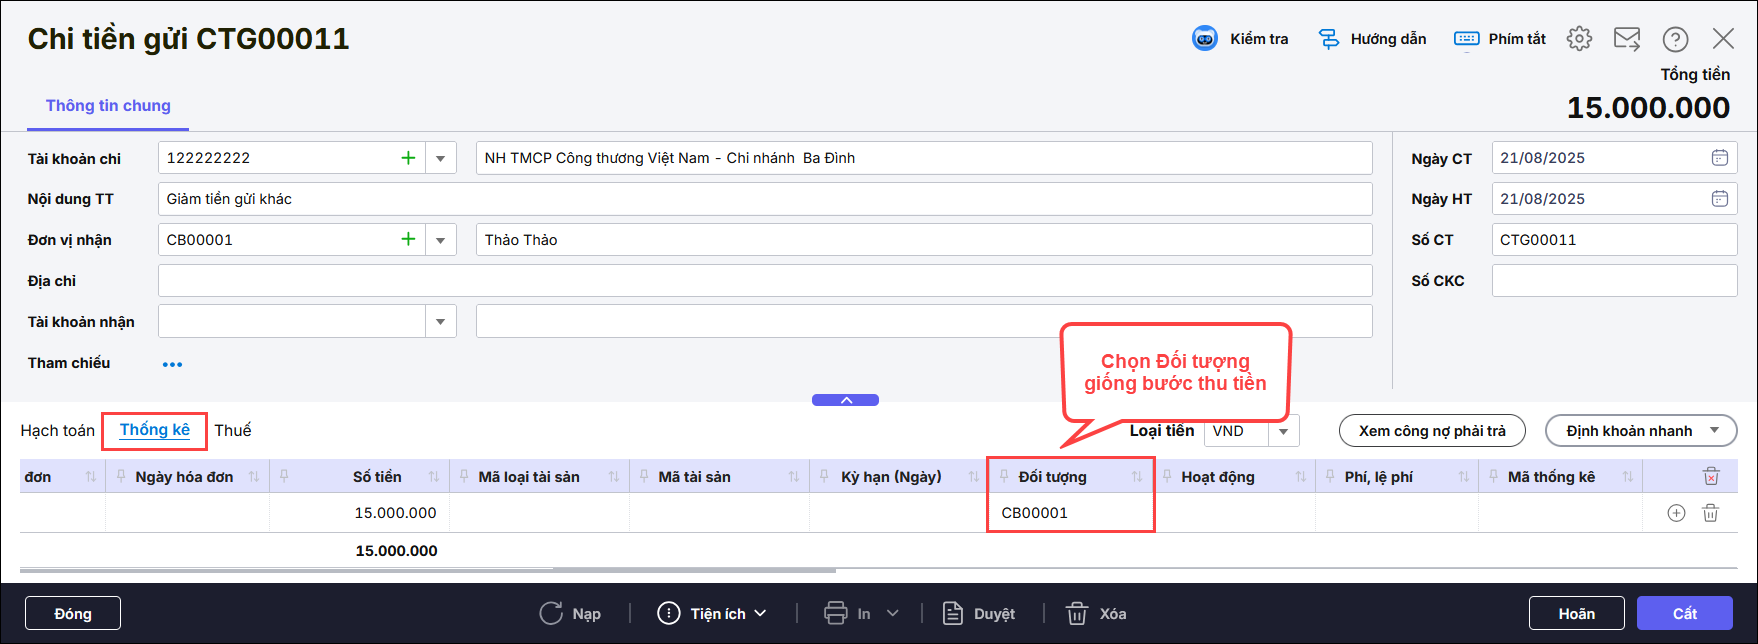Expand the Tài khoản chi dropdown
Screen dimensions: 1758x644
[x=441, y=158]
